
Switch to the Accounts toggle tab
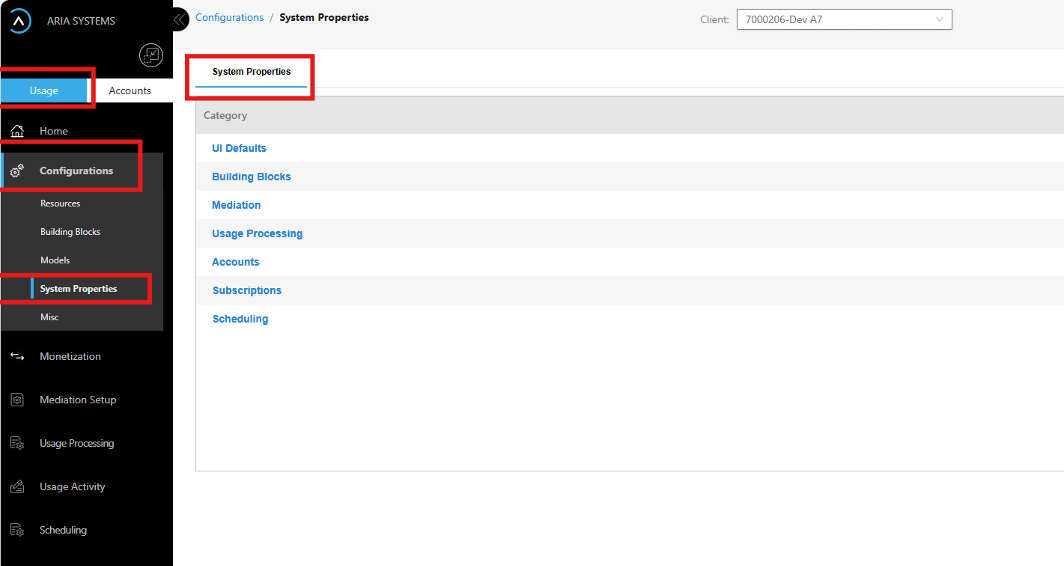[x=130, y=90]
